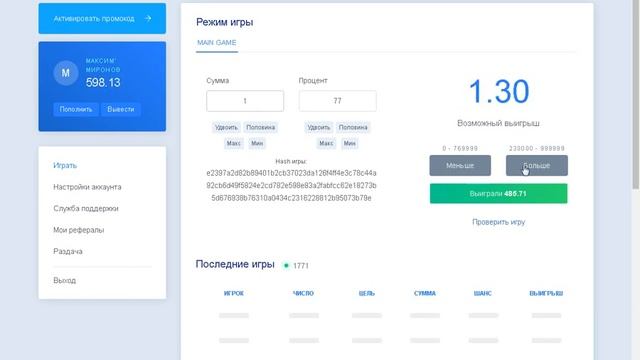Click the 1.30 possible win value
Screen dimensions: 640x360
[x=499, y=91]
